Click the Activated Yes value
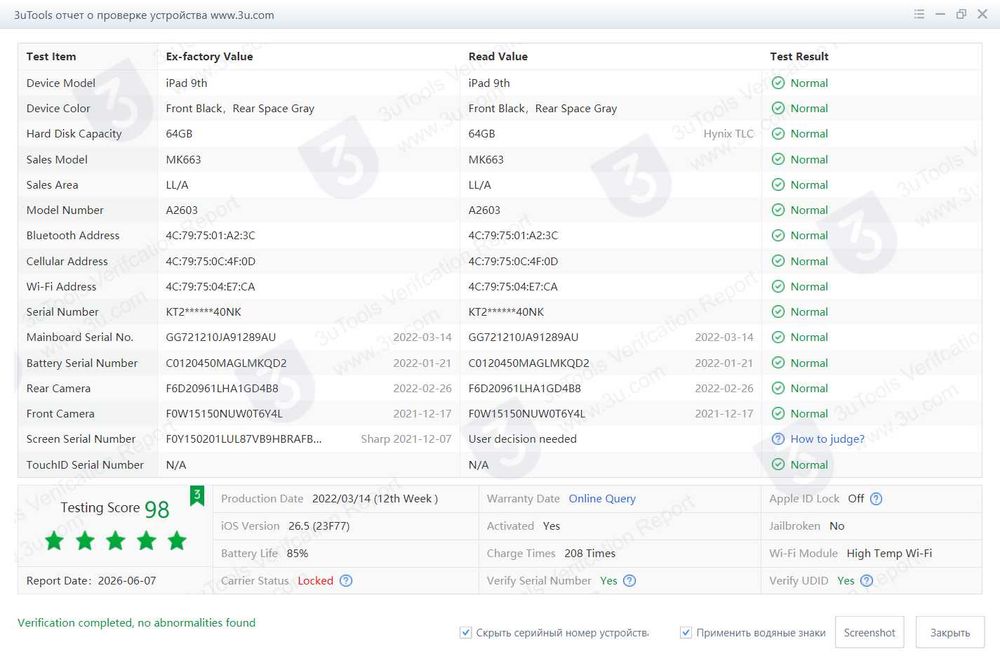 551,526
